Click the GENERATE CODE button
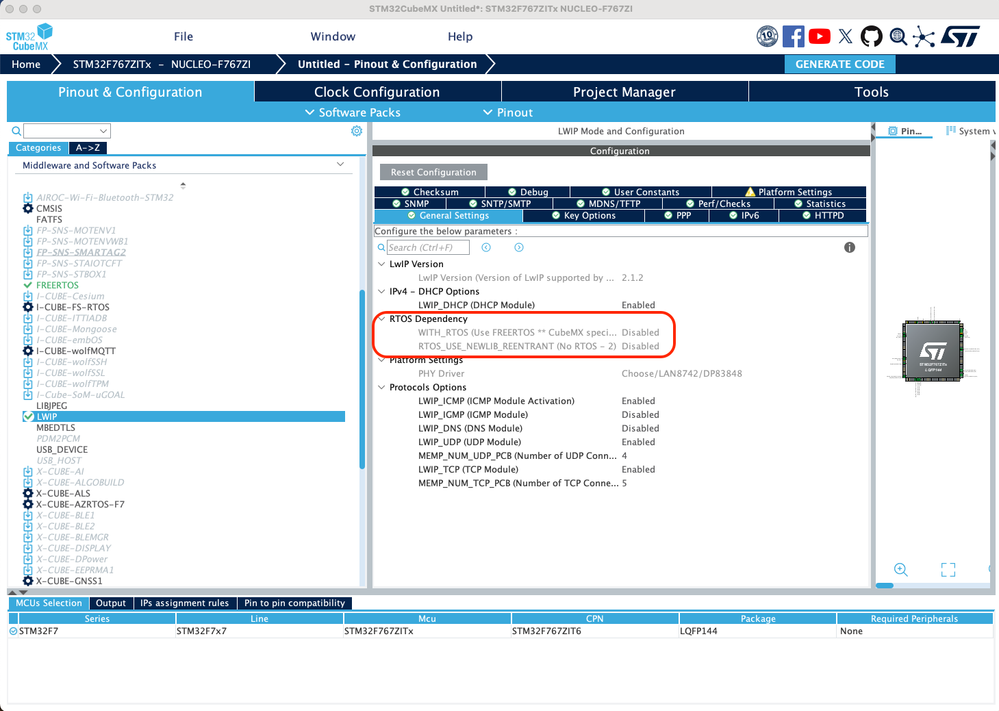 click(x=840, y=64)
